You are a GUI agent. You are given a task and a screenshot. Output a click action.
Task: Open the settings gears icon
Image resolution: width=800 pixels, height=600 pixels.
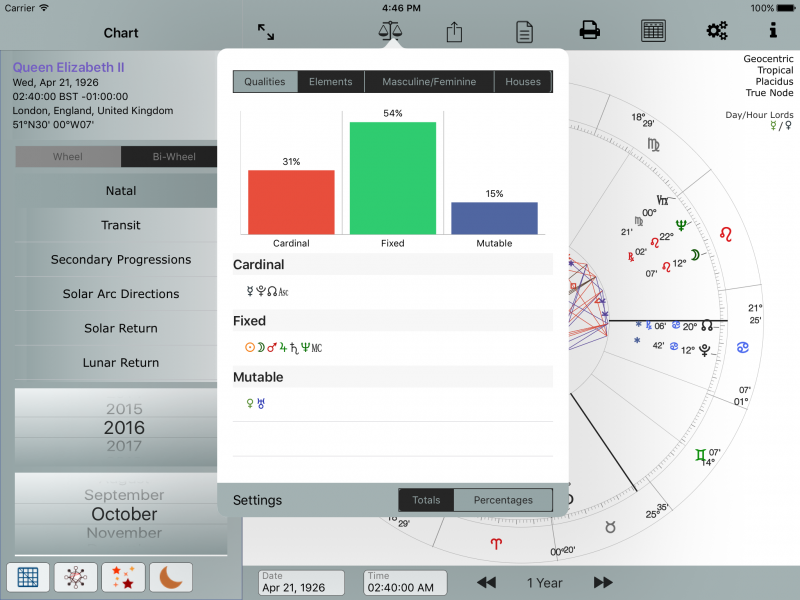click(x=716, y=31)
